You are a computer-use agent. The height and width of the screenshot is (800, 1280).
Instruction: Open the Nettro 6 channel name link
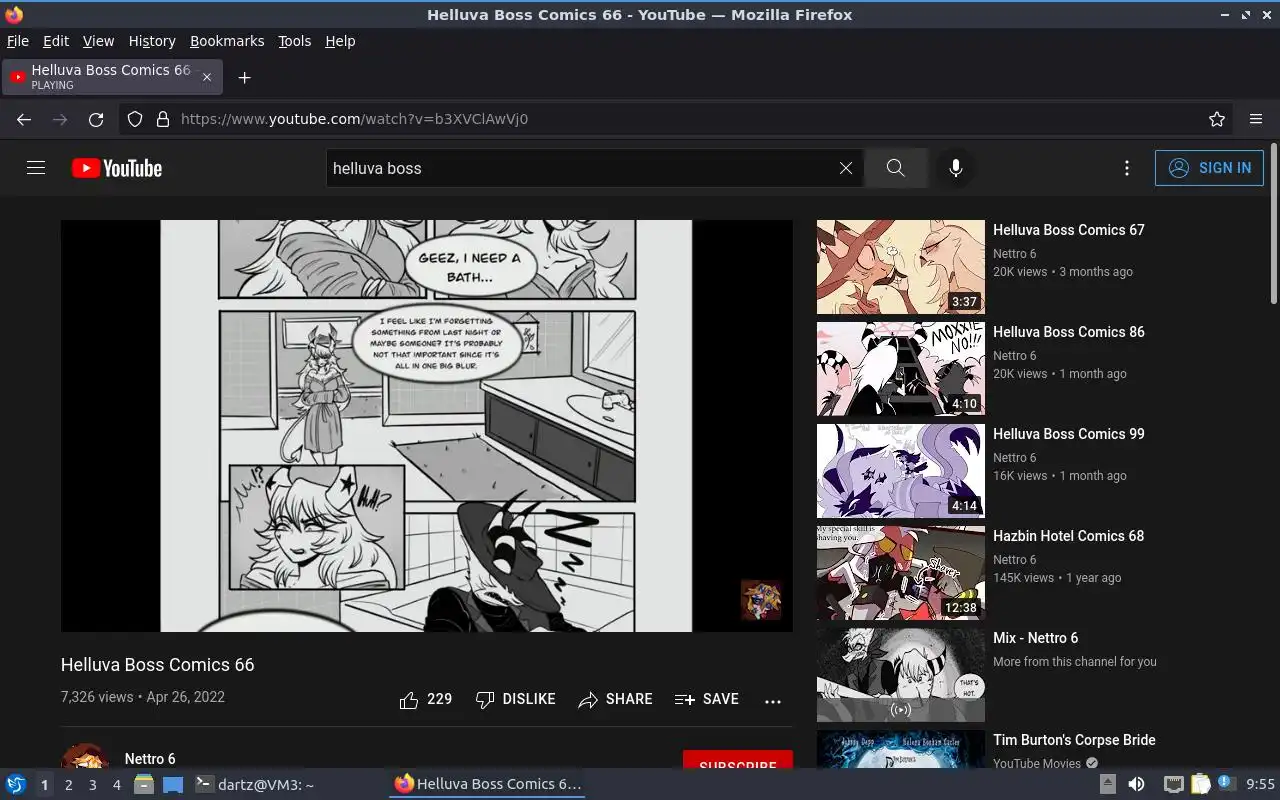pos(150,759)
